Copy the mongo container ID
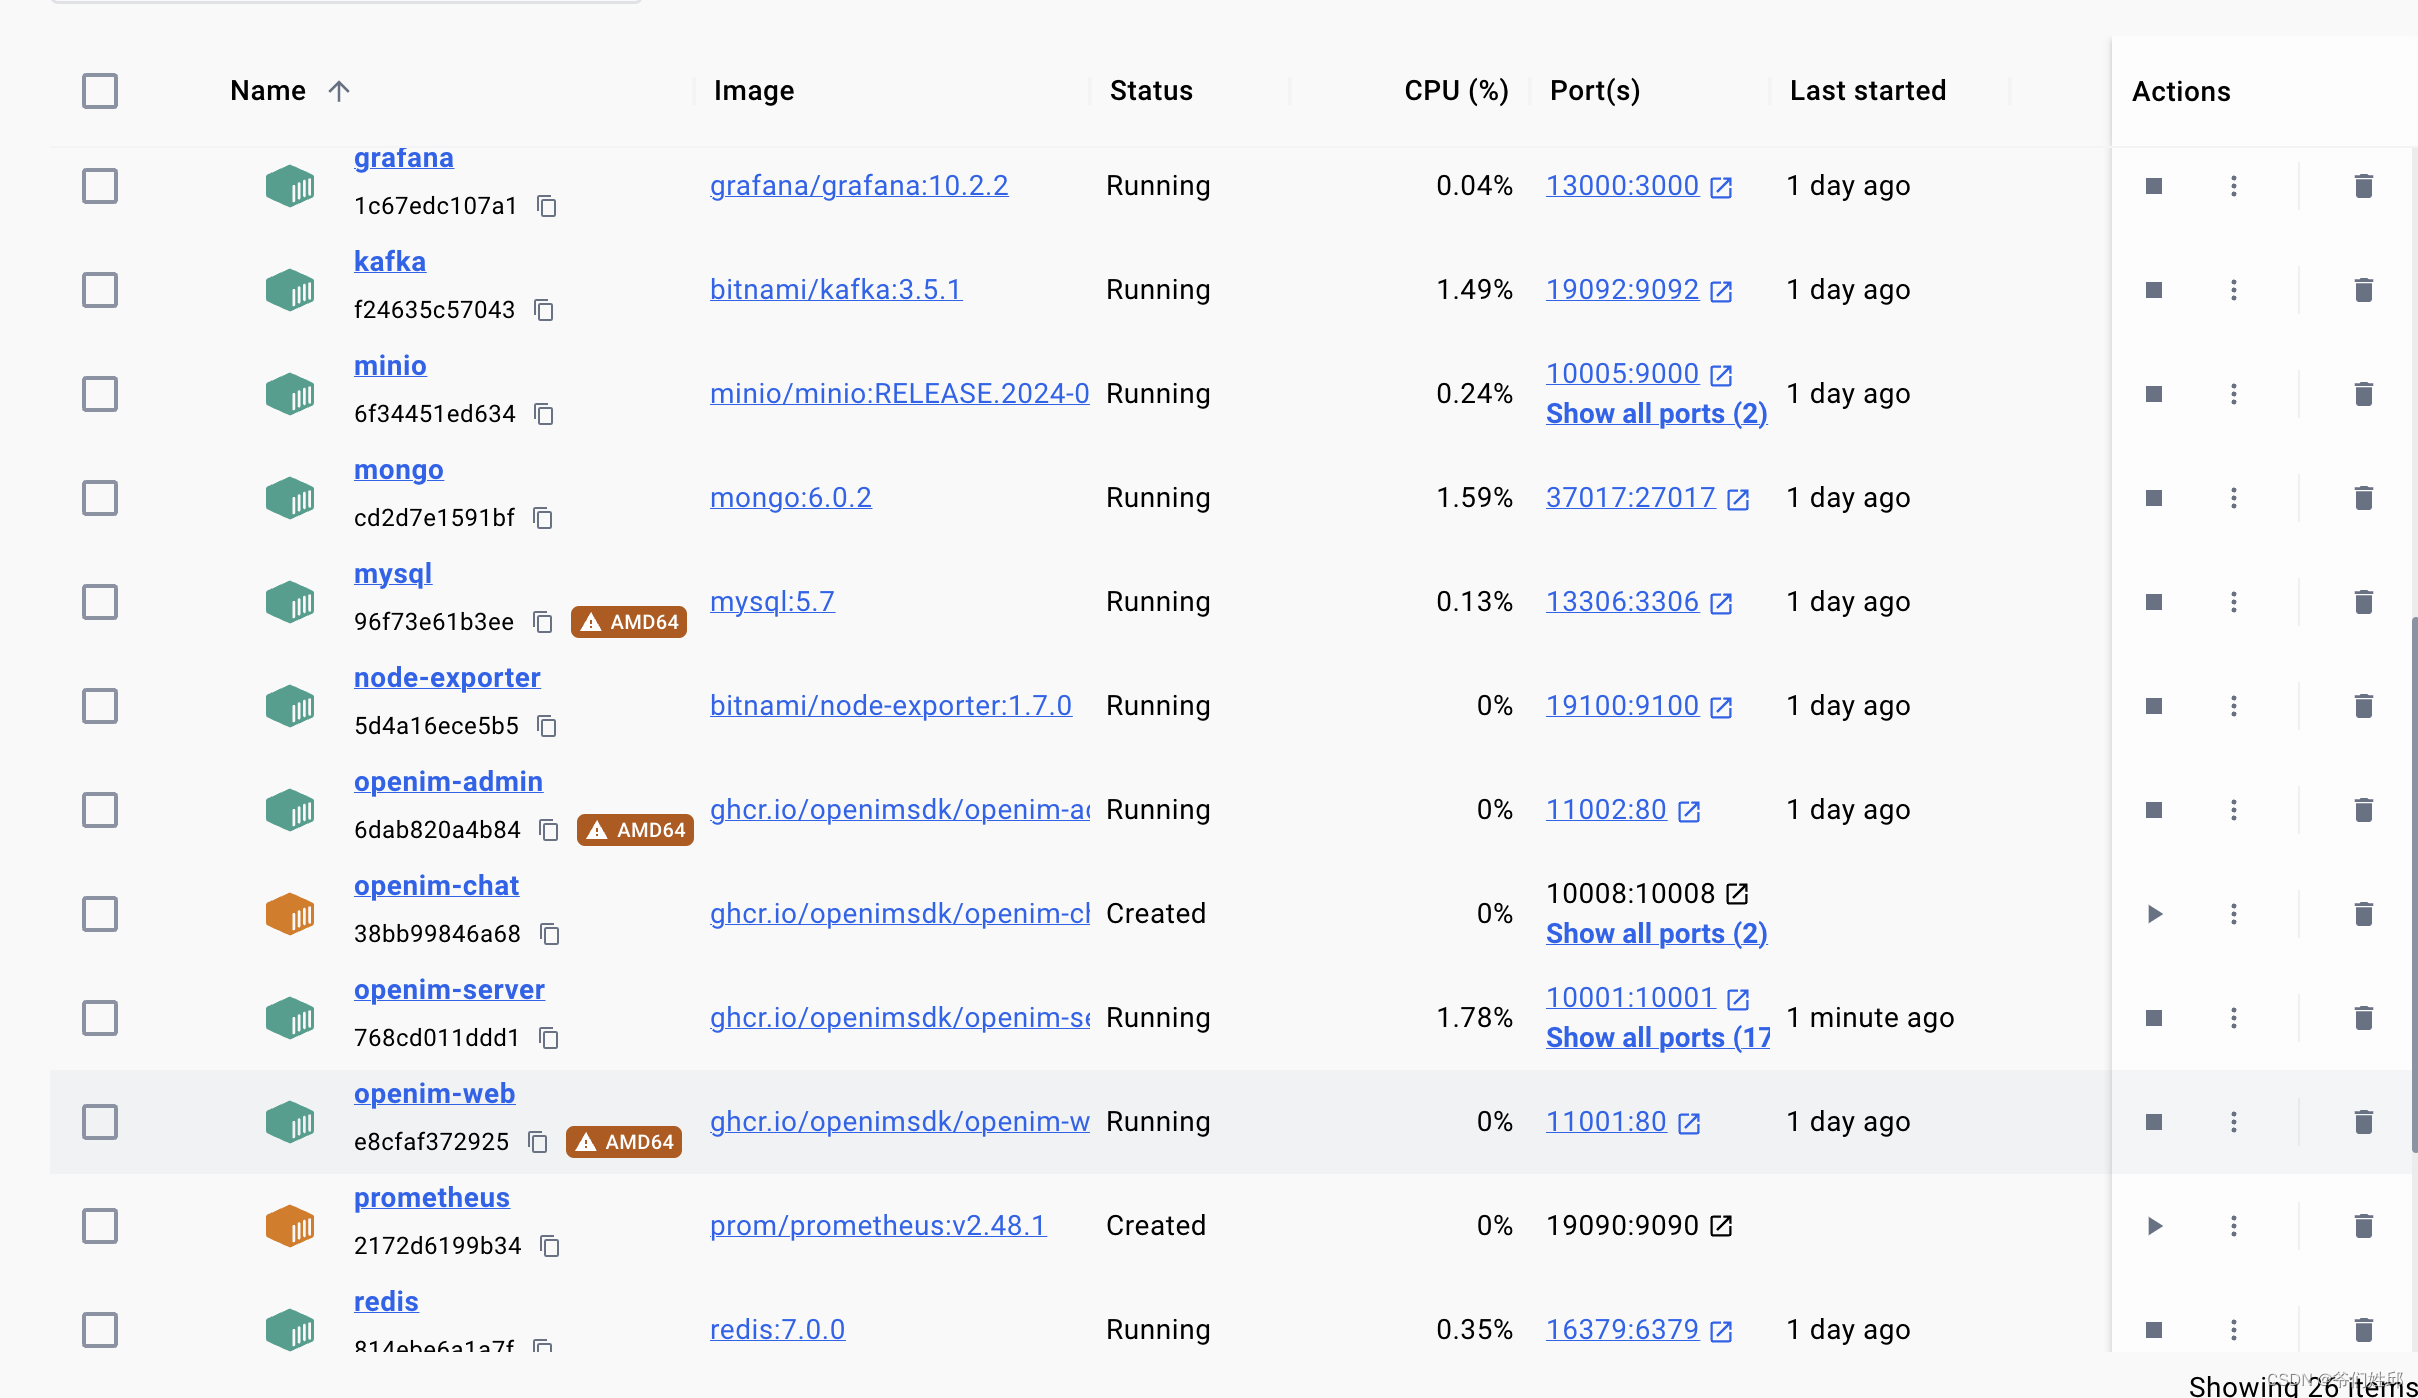The height and width of the screenshot is (1398, 2418). [543, 518]
